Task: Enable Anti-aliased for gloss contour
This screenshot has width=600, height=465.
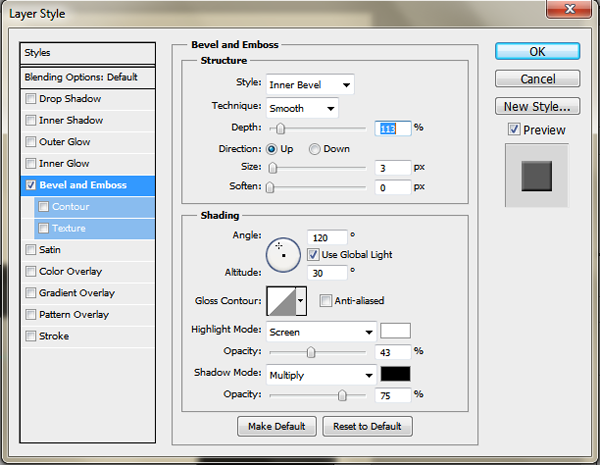Action: [326, 300]
